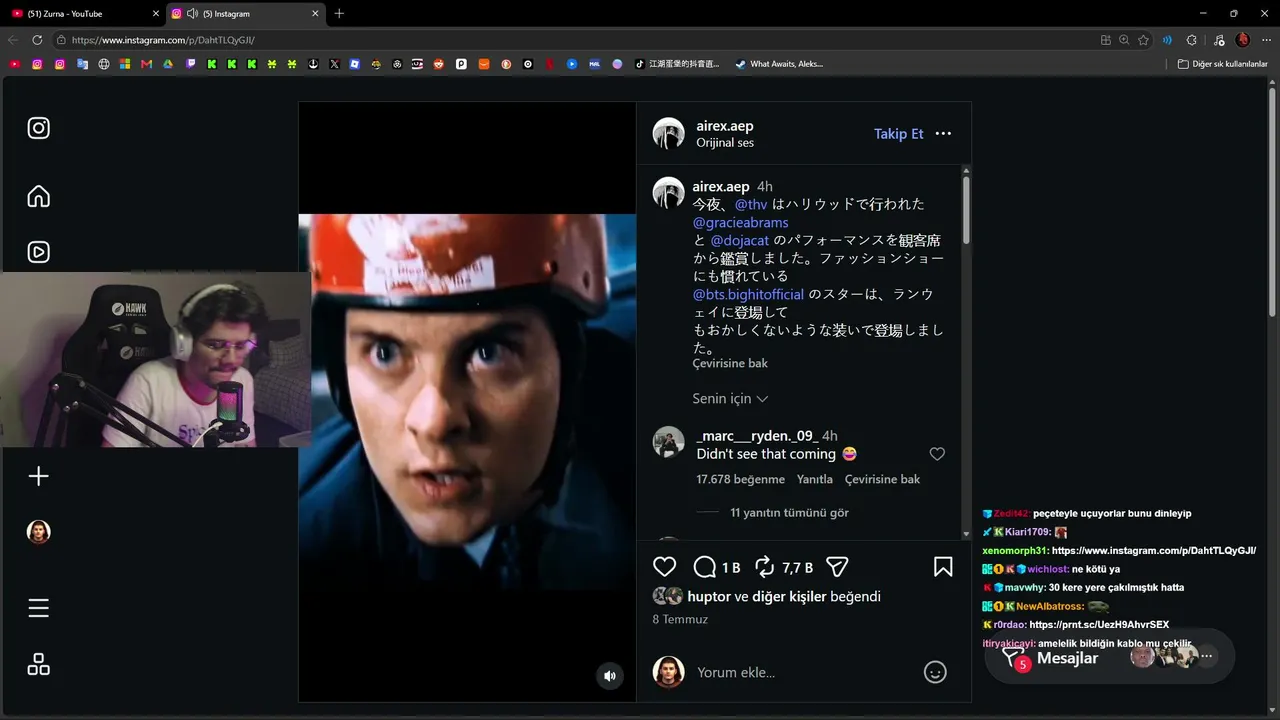Open the browser profile avatar
The image size is (1280, 720).
pyautogui.click(x=1243, y=40)
